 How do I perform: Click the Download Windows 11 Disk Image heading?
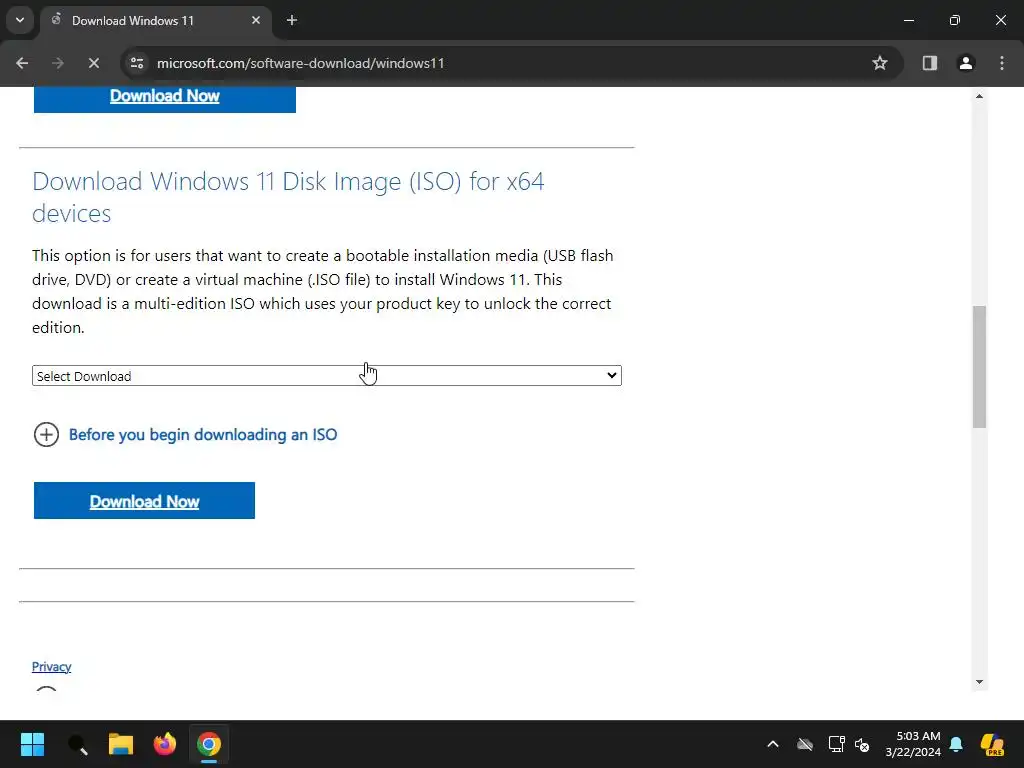click(288, 197)
